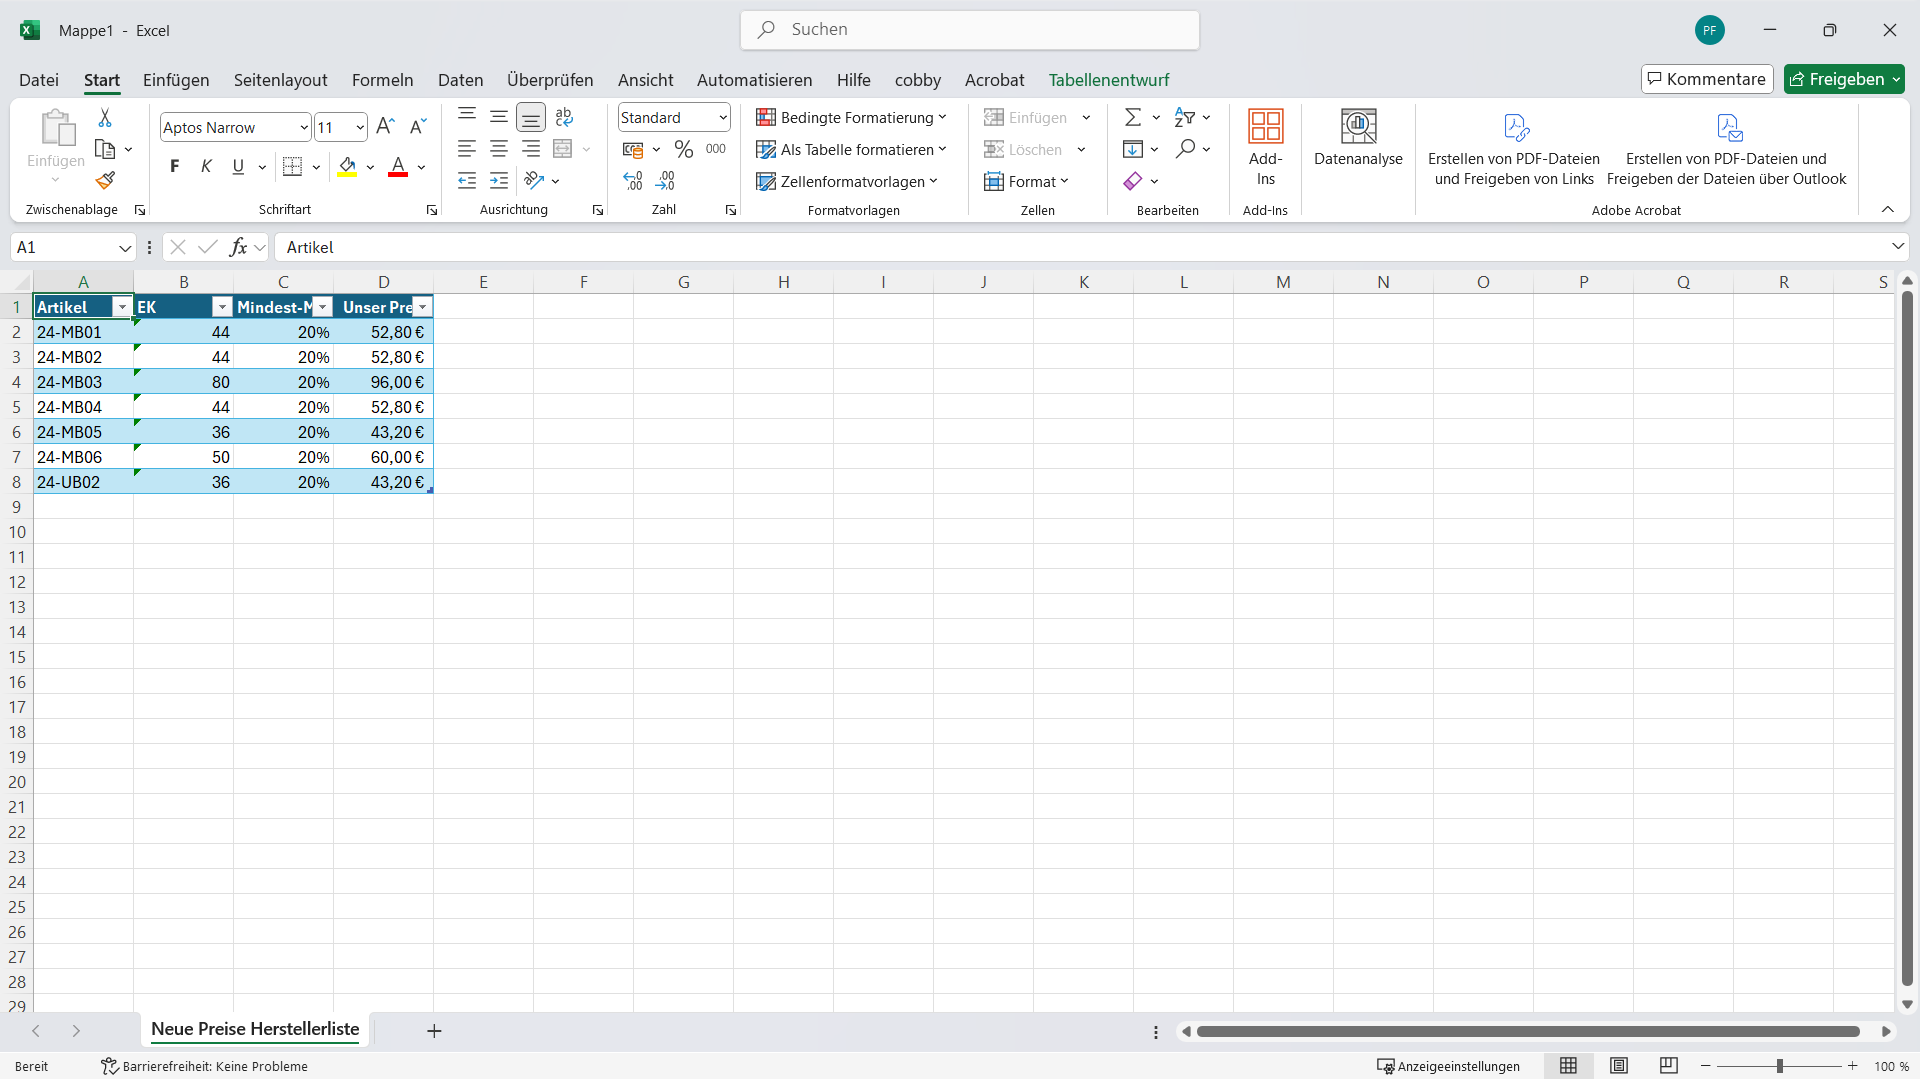This screenshot has height=1080, width=1920.
Task: Click the increase font size icon
Action: click(x=385, y=127)
